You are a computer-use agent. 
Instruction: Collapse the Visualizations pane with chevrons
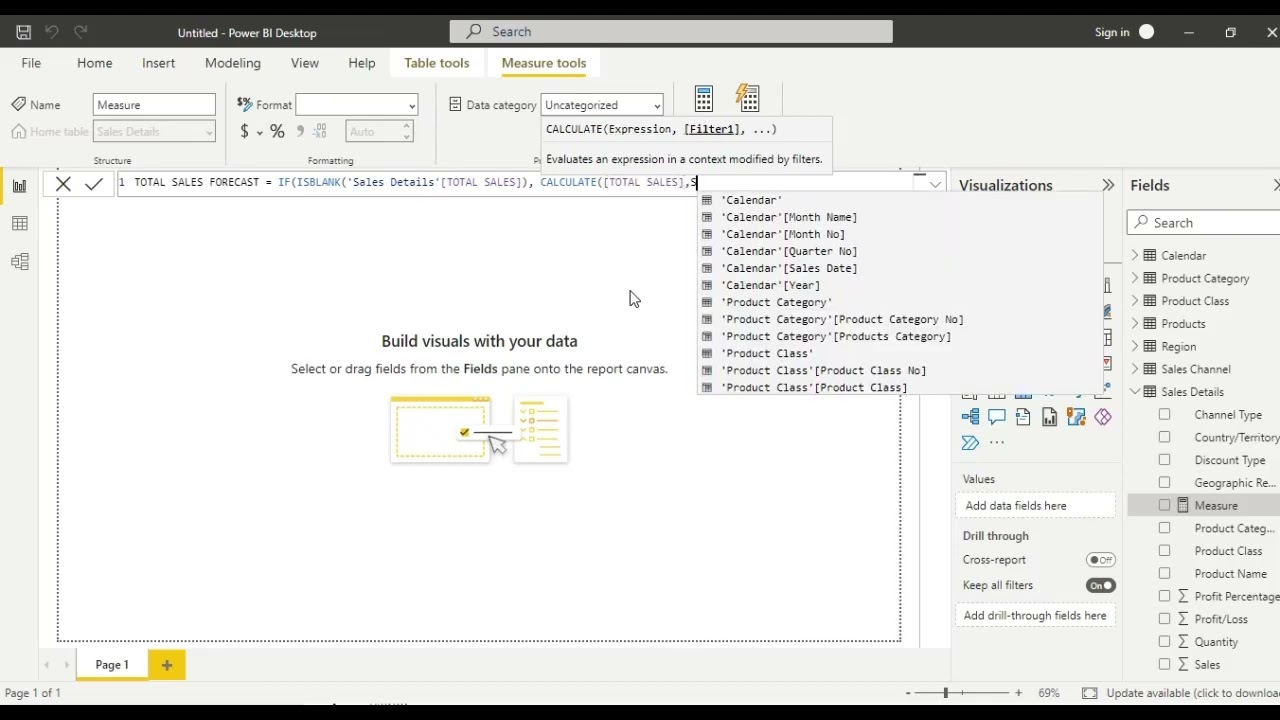coord(1108,185)
